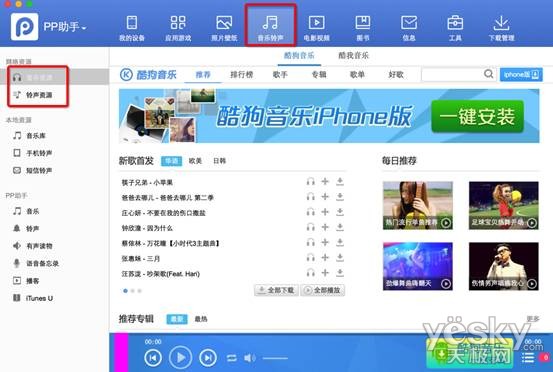Click song title 张惠妹 - 三月
Viewport: 553px width, 372px height.
click(140, 259)
